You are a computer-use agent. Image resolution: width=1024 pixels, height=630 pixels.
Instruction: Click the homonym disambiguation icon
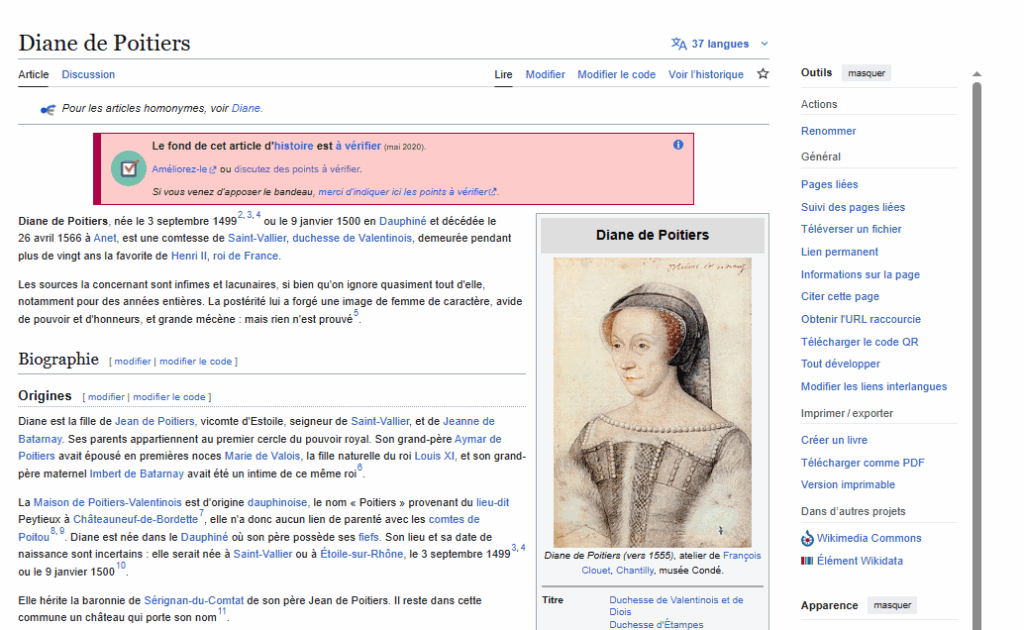pyautogui.click(x=47, y=109)
